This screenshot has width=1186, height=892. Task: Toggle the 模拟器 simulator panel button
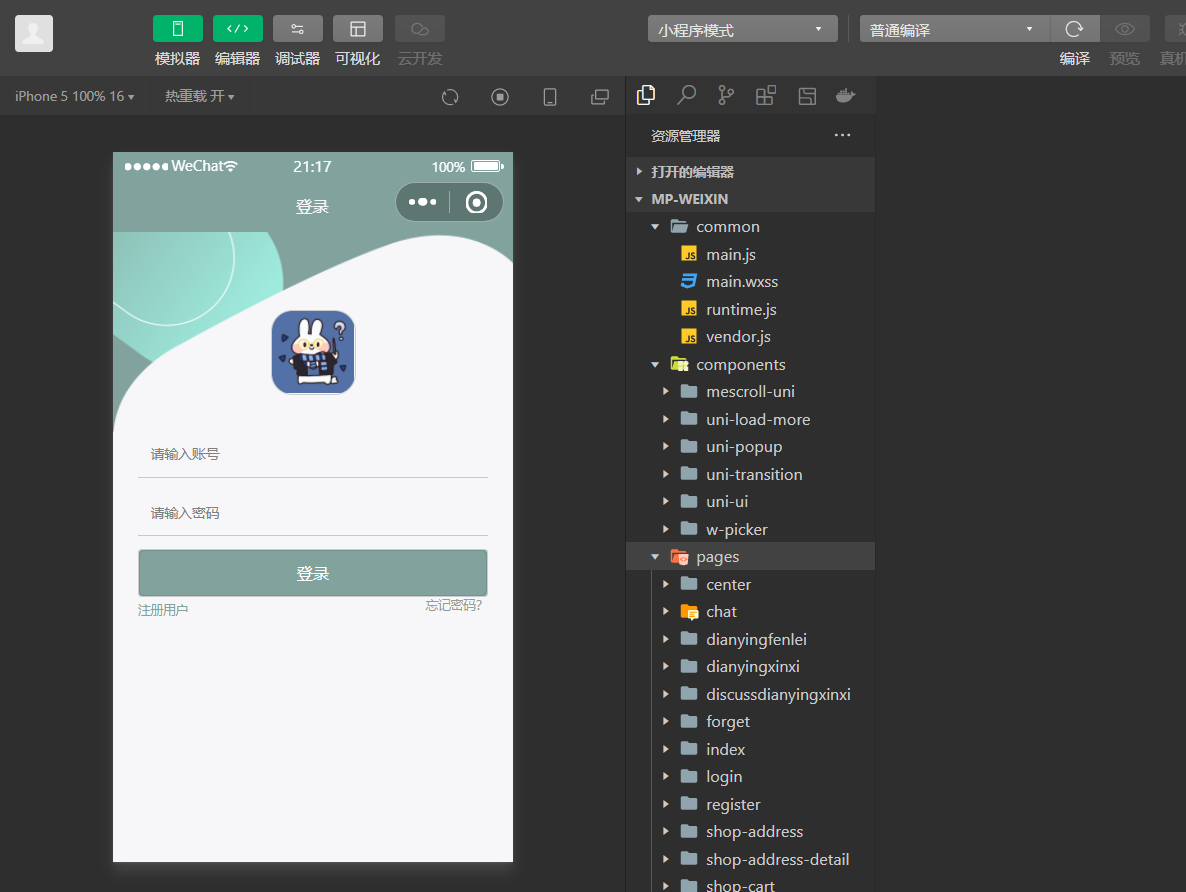[178, 29]
